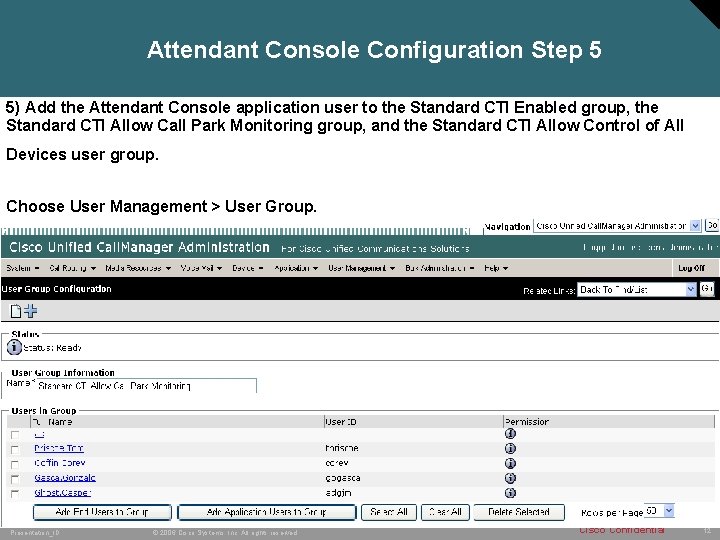Open the Gasca Gonzalo user link

pos(65,478)
